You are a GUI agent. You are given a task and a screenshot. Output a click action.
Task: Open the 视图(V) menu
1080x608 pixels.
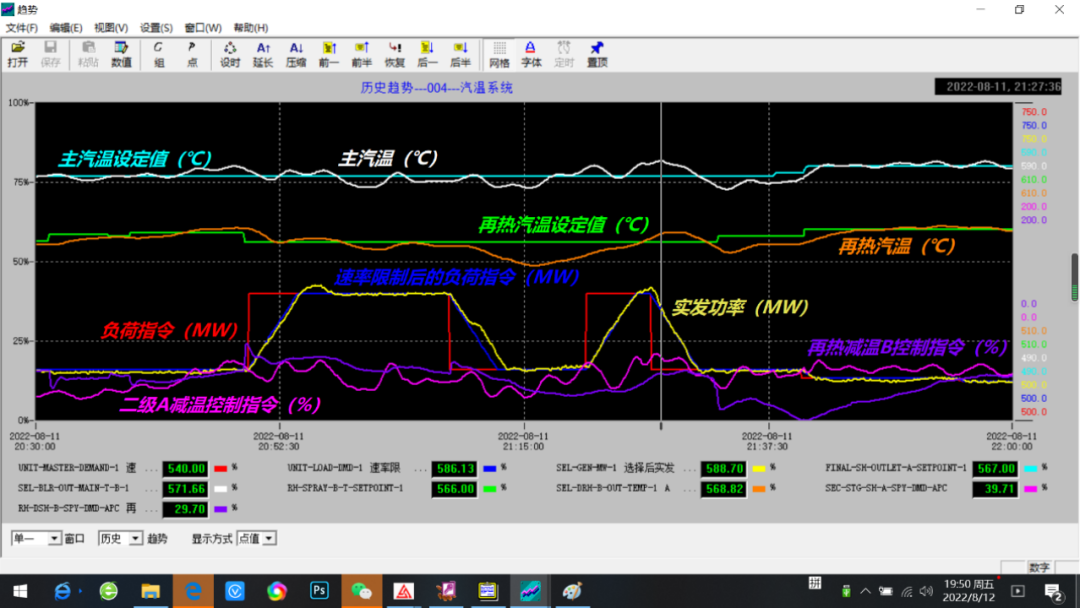111,28
